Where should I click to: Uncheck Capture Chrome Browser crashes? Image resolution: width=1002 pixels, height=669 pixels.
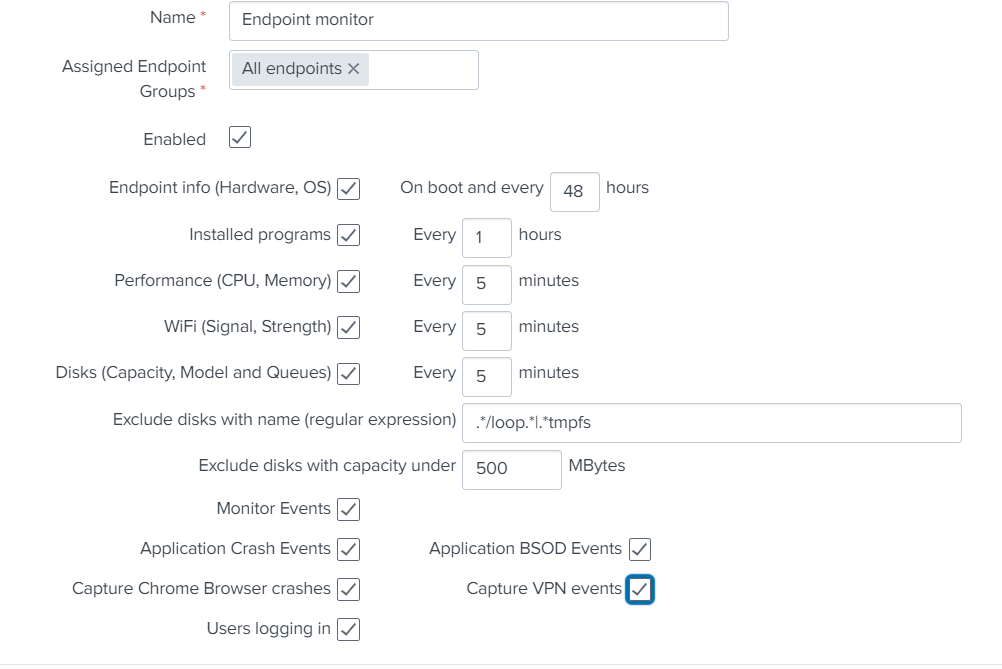348,589
